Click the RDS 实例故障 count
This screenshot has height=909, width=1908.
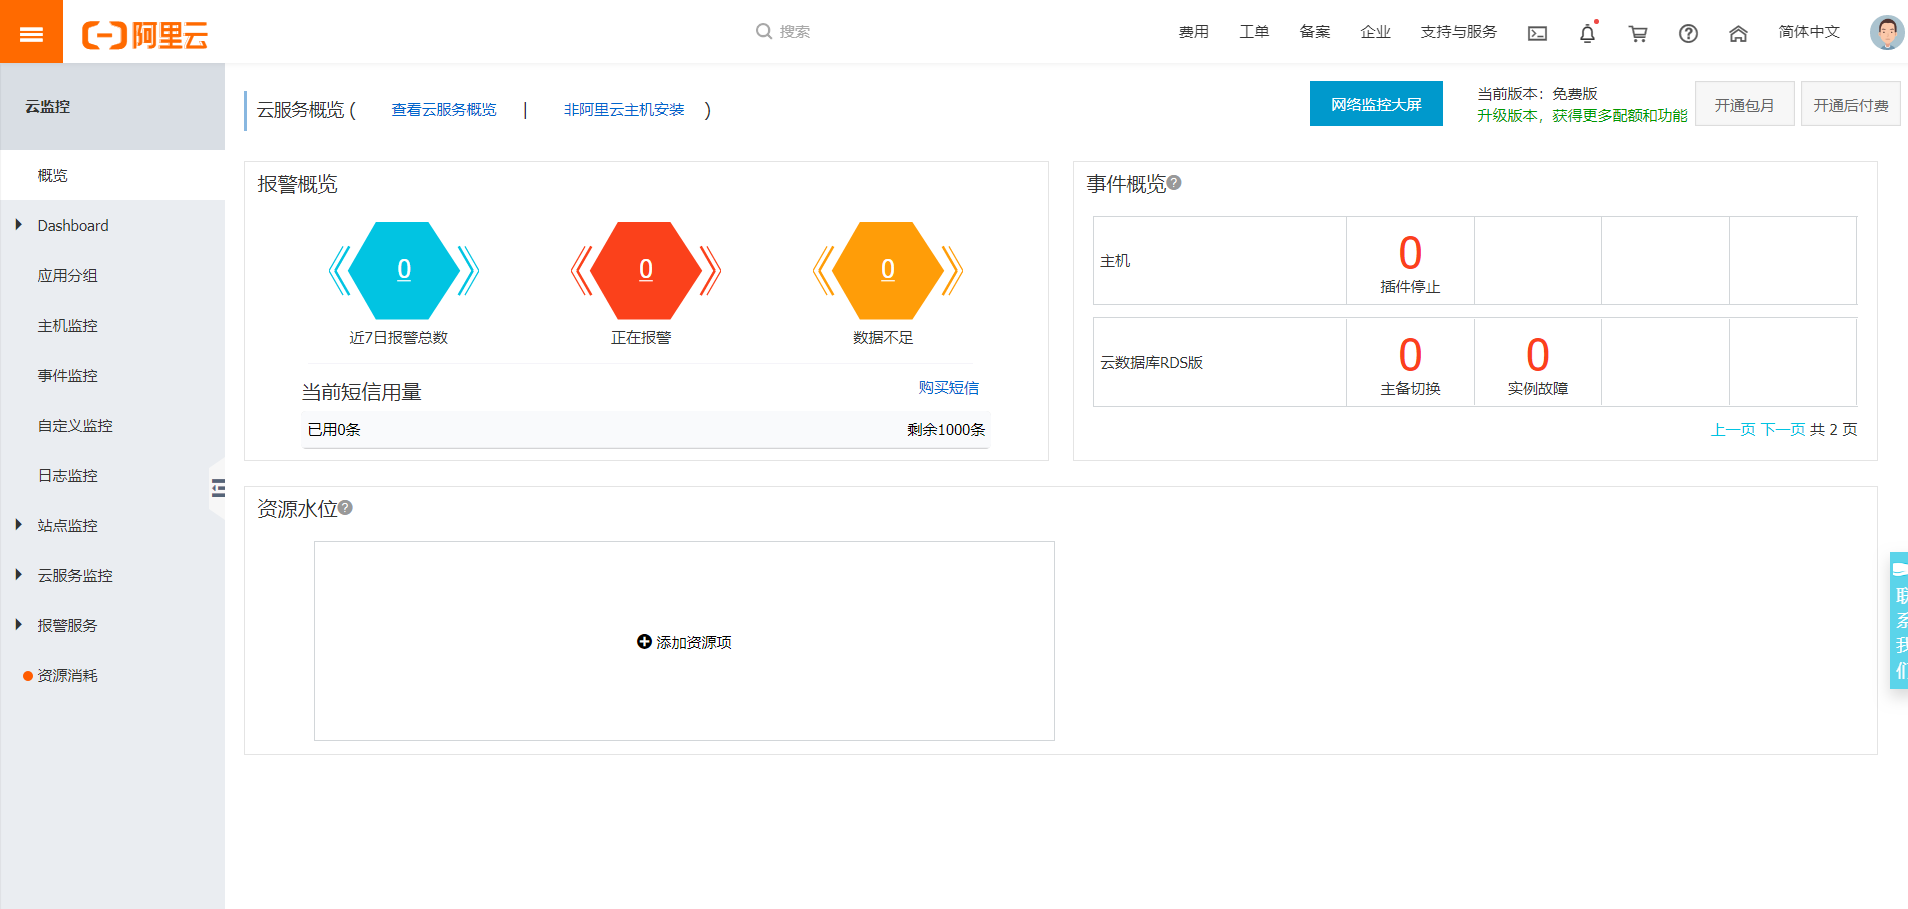(x=1538, y=355)
